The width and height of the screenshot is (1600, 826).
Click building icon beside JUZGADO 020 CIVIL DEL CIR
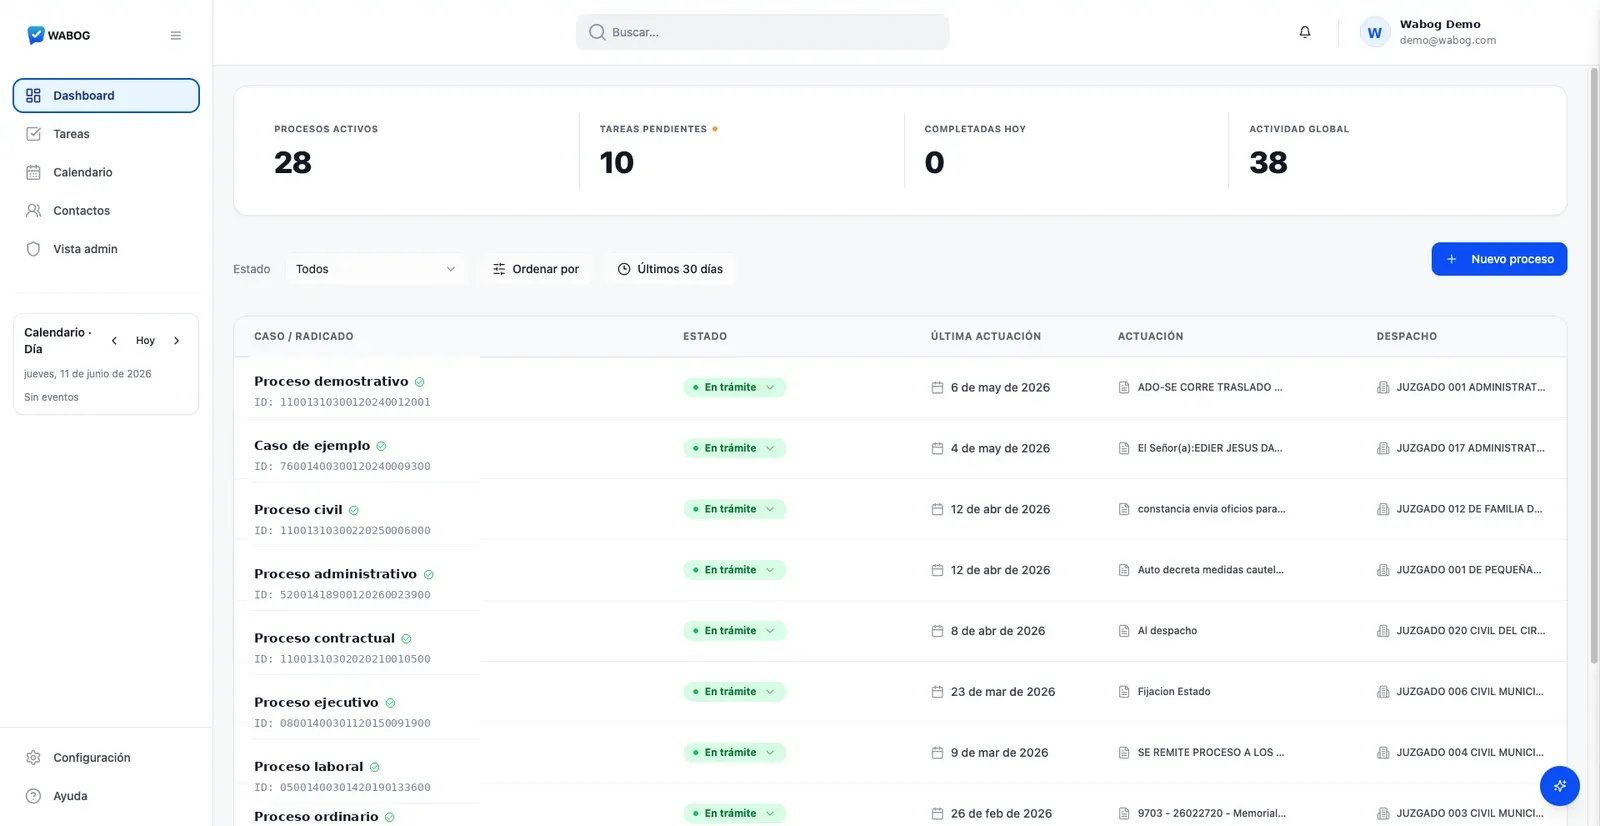click(1383, 631)
